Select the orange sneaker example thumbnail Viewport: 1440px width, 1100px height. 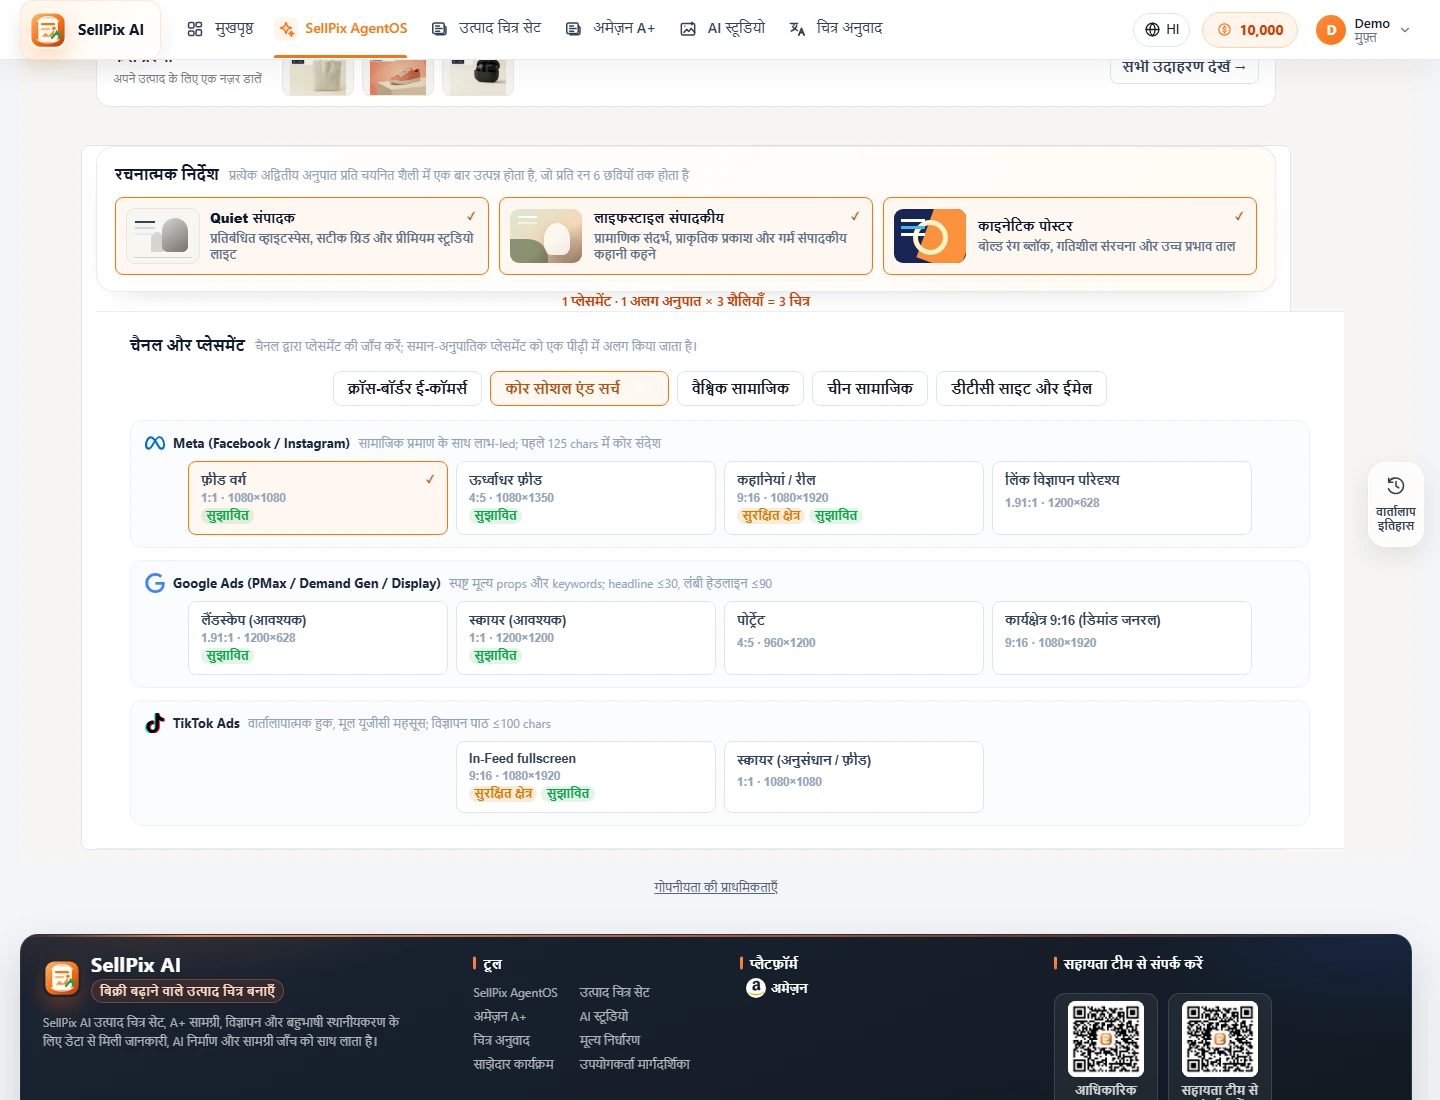[x=398, y=76]
